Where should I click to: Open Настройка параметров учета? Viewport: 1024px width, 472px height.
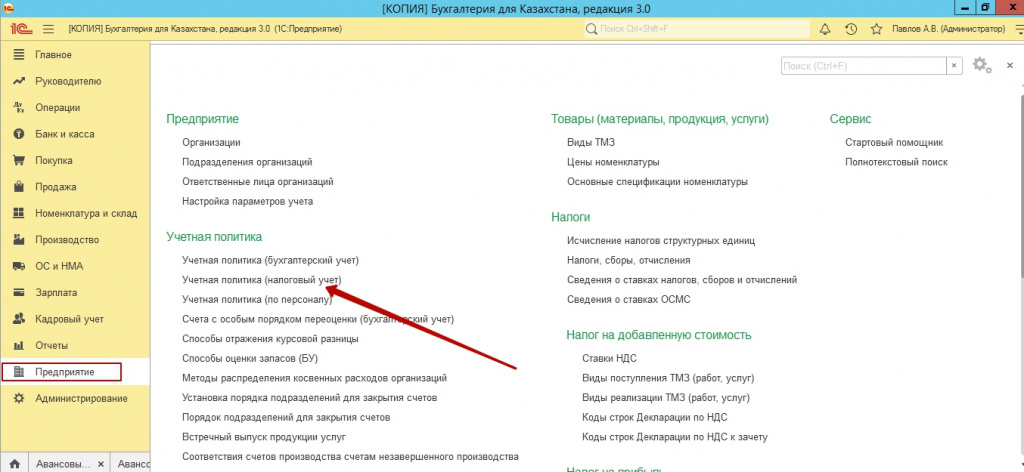(x=248, y=201)
